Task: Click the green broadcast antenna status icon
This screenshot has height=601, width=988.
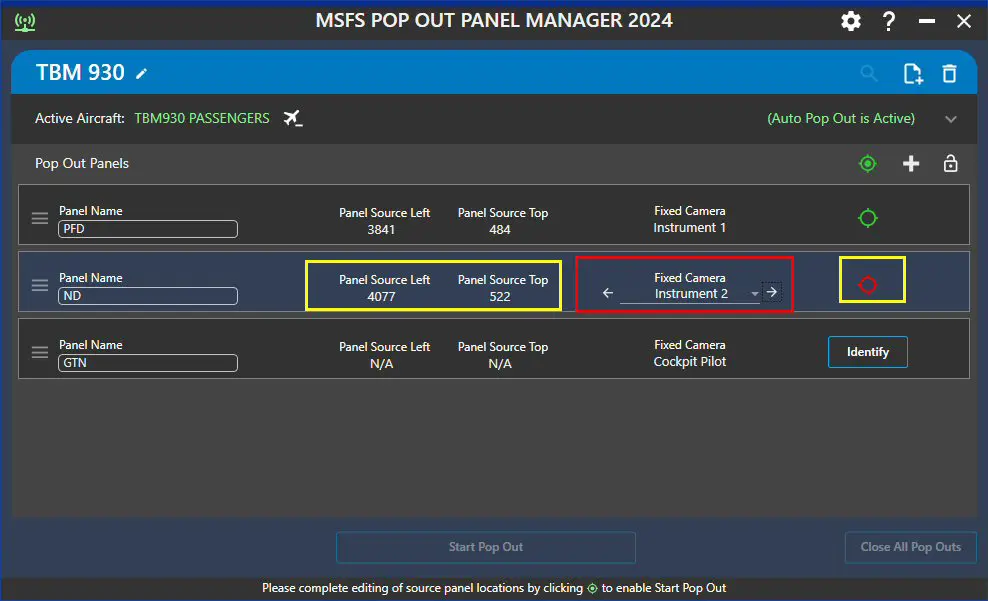Action: (25, 22)
